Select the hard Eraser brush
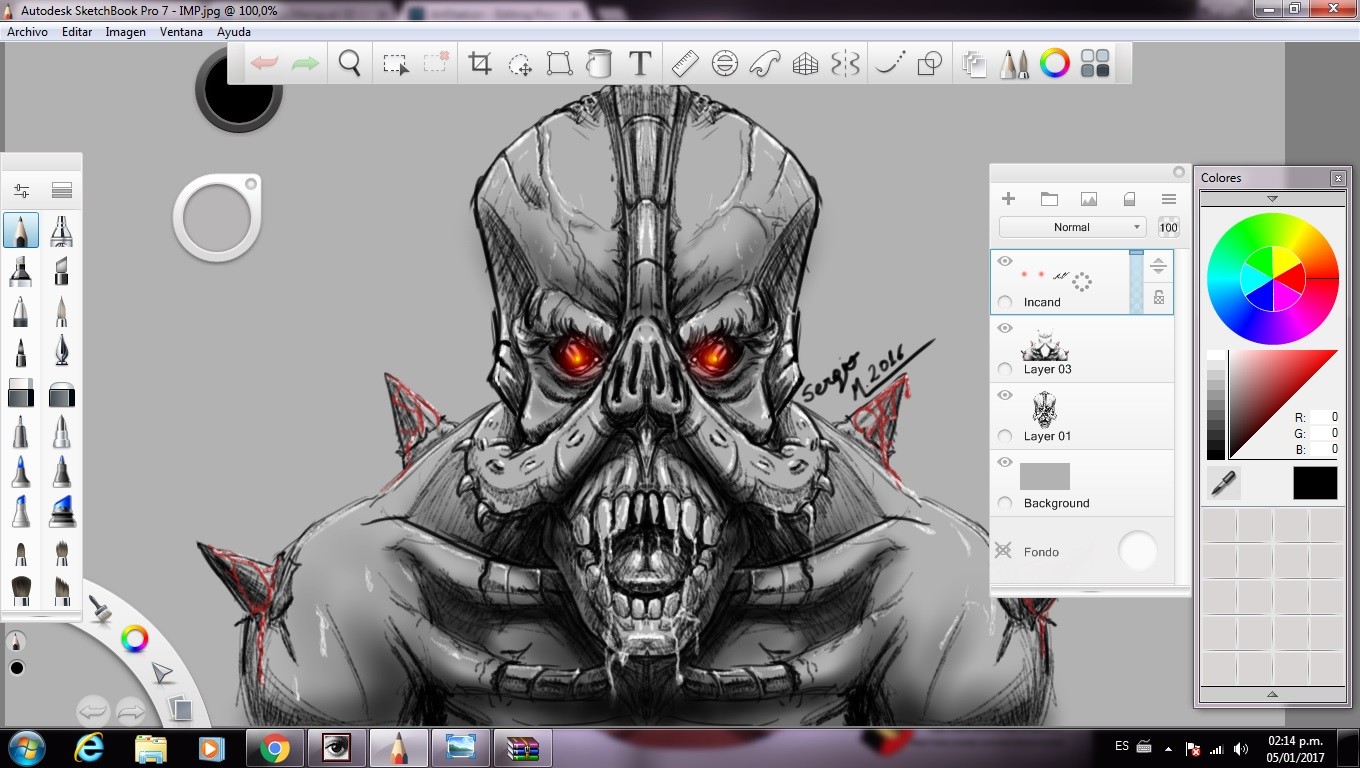Viewport: 1360px width, 768px height. coord(21,394)
